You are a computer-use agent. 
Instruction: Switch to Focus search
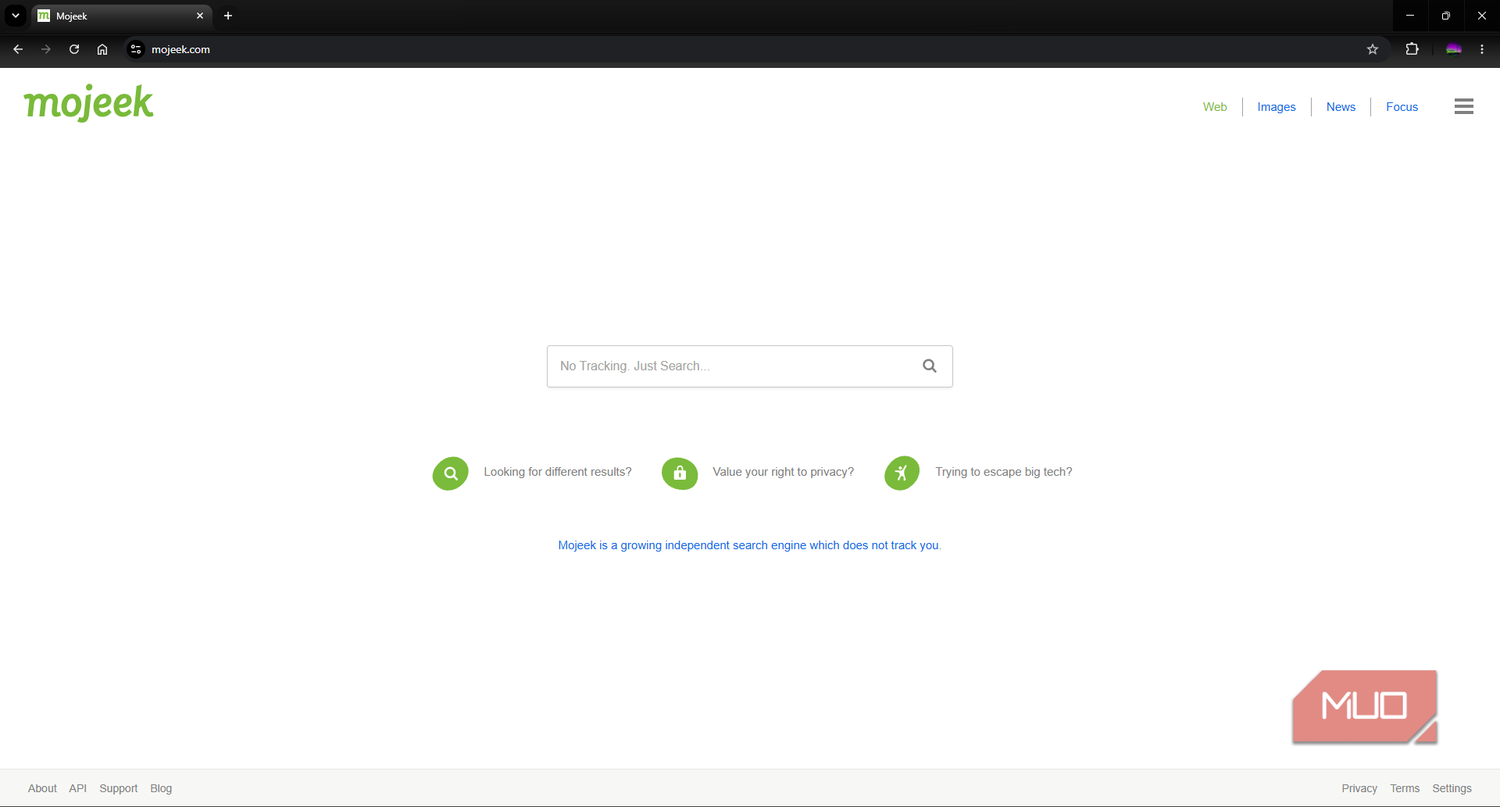pos(1402,107)
